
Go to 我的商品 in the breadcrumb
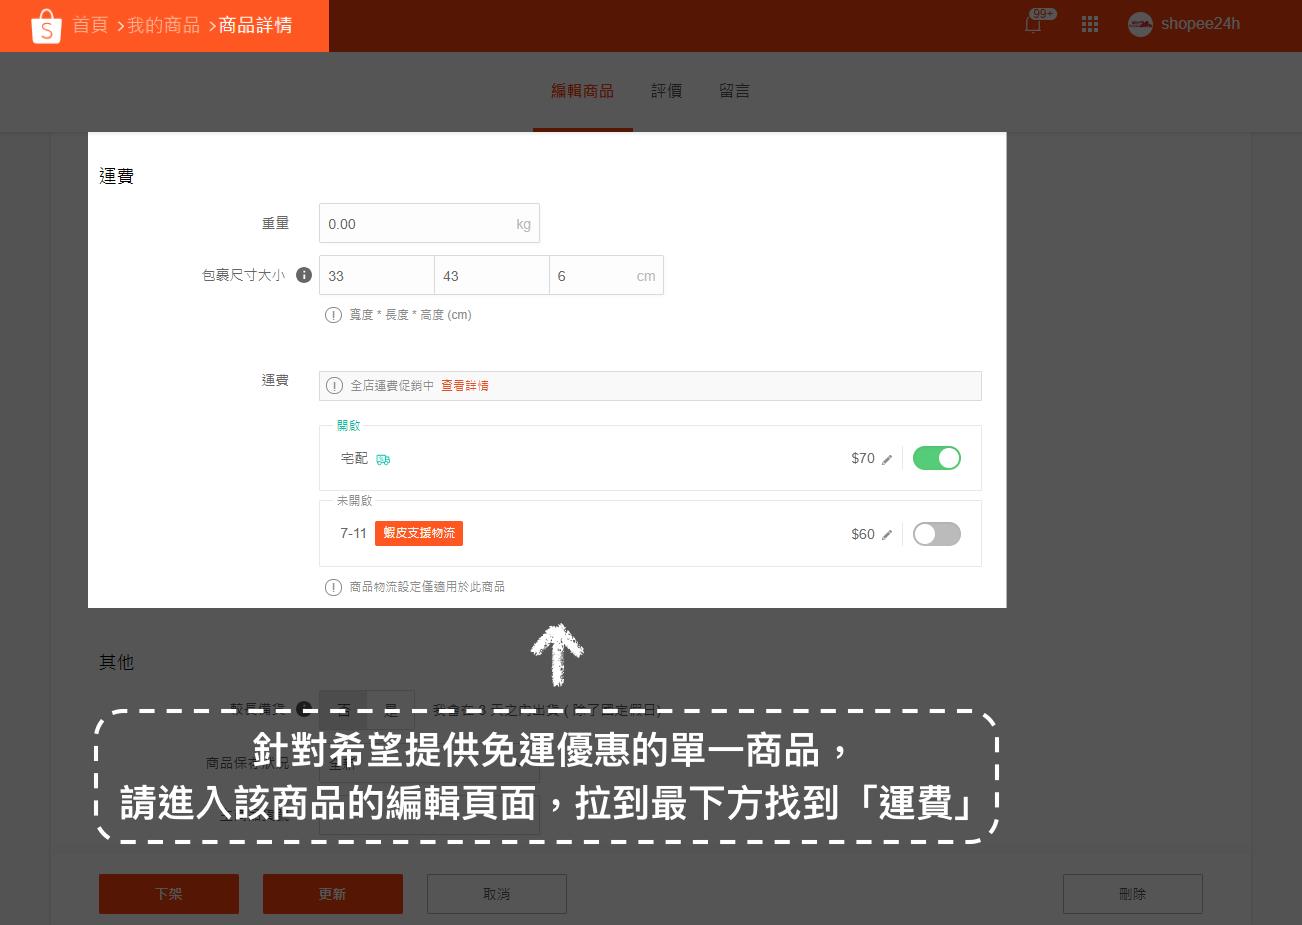point(163,25)
